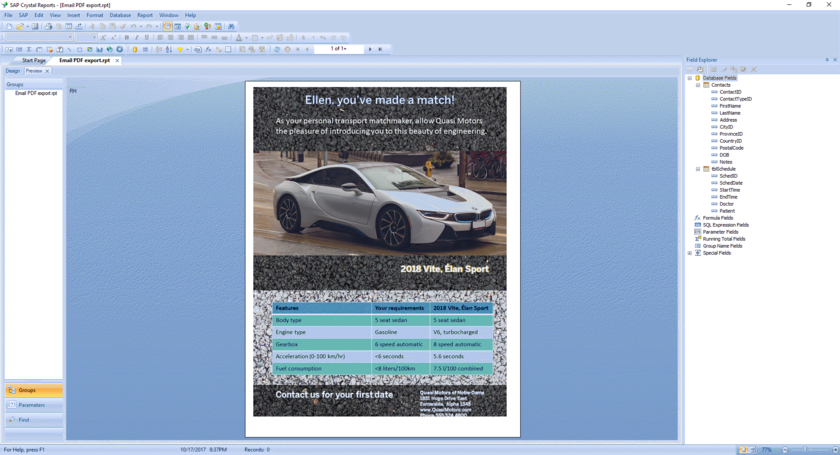Click the Font color A icon
The height and width of the screenshot is (455, 840).
238,38
